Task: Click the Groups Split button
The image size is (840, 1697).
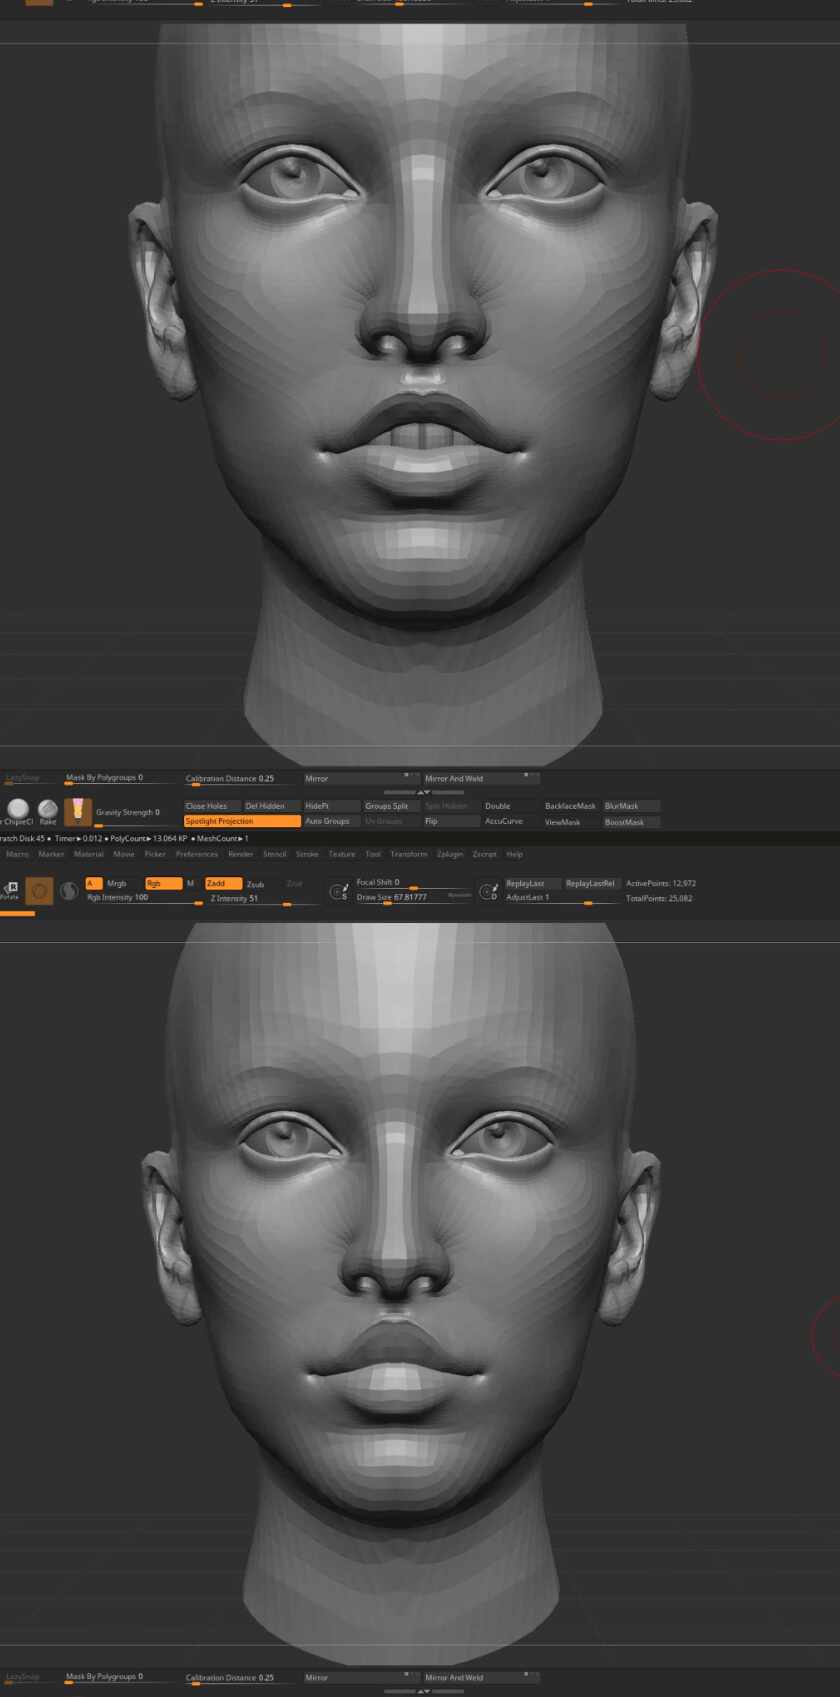Action: tap(391, 806)
